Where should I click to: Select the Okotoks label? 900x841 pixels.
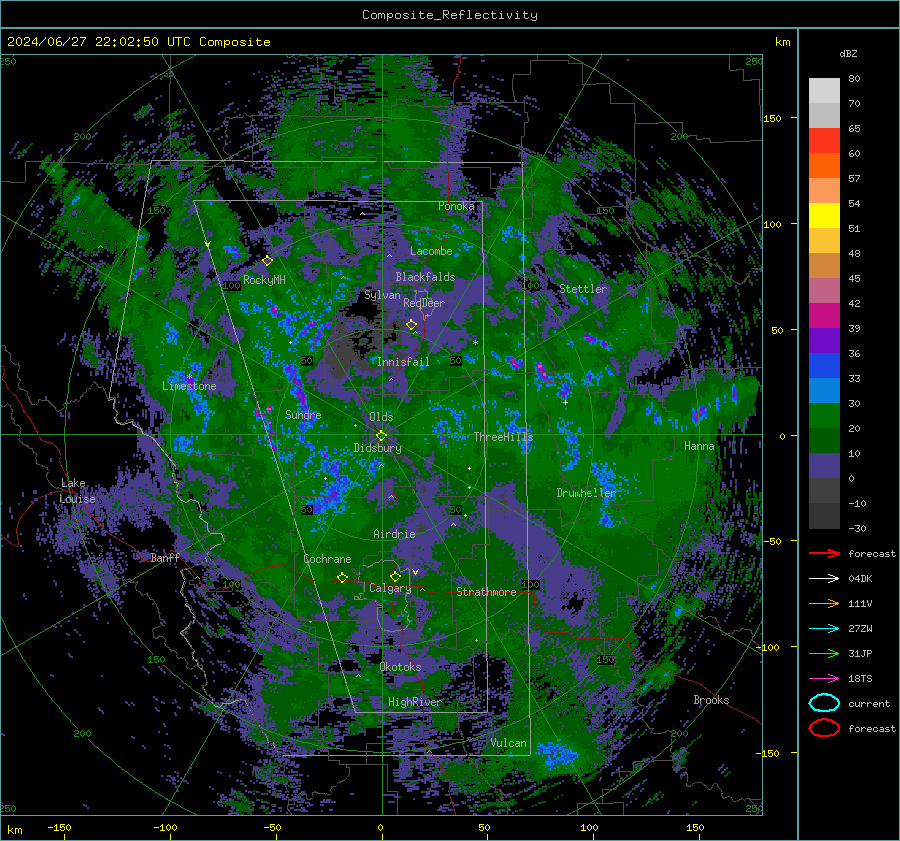[400, 667]
